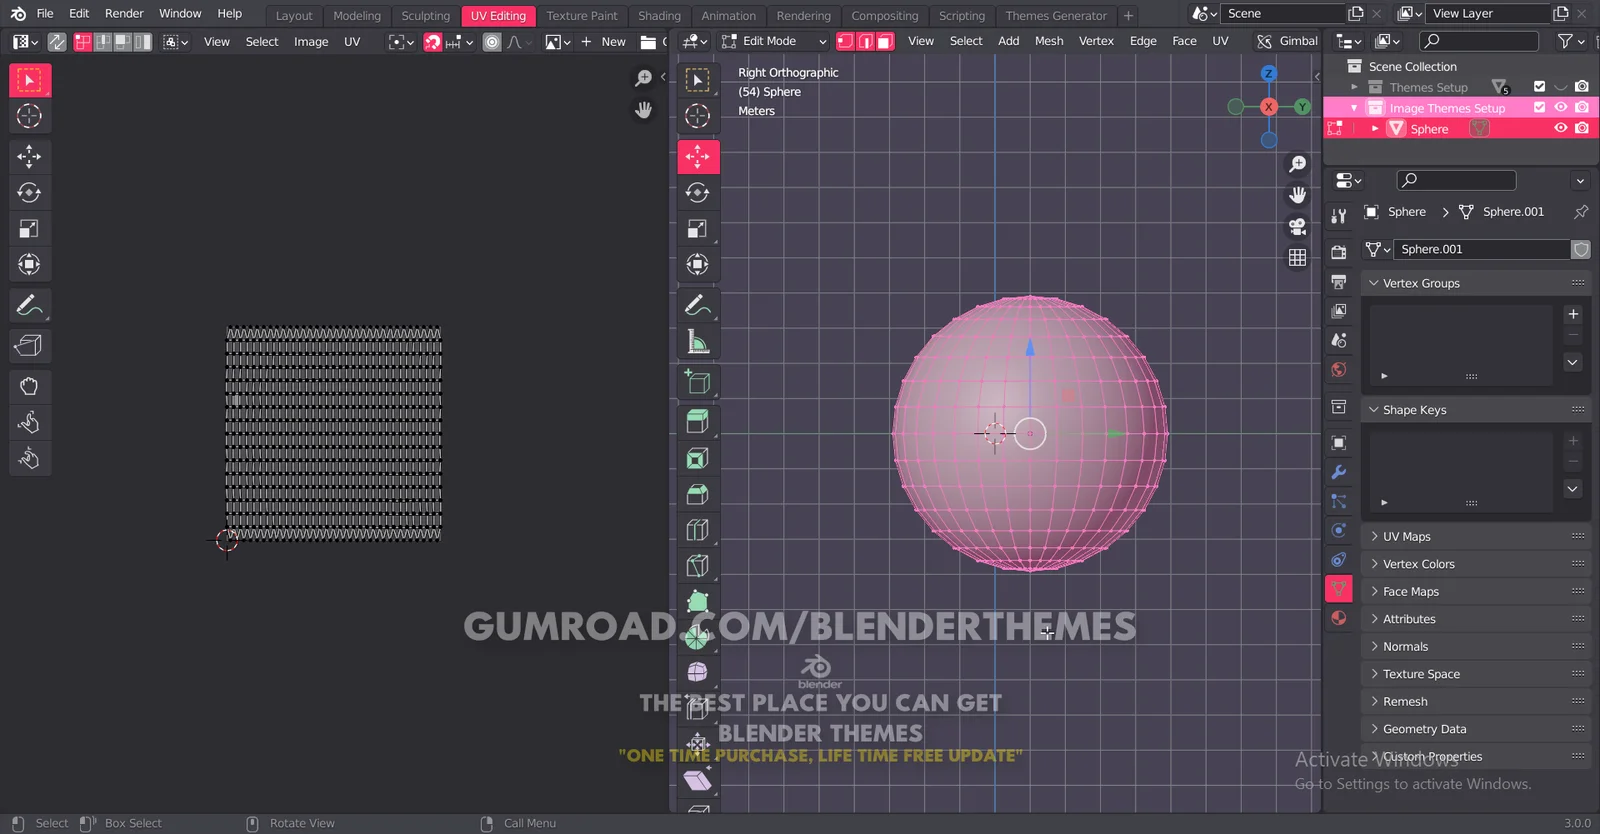Select the Inset Faces tool
Viewport: 1600px width, 834px height.
pyautogui.click(x=698, y=458)
